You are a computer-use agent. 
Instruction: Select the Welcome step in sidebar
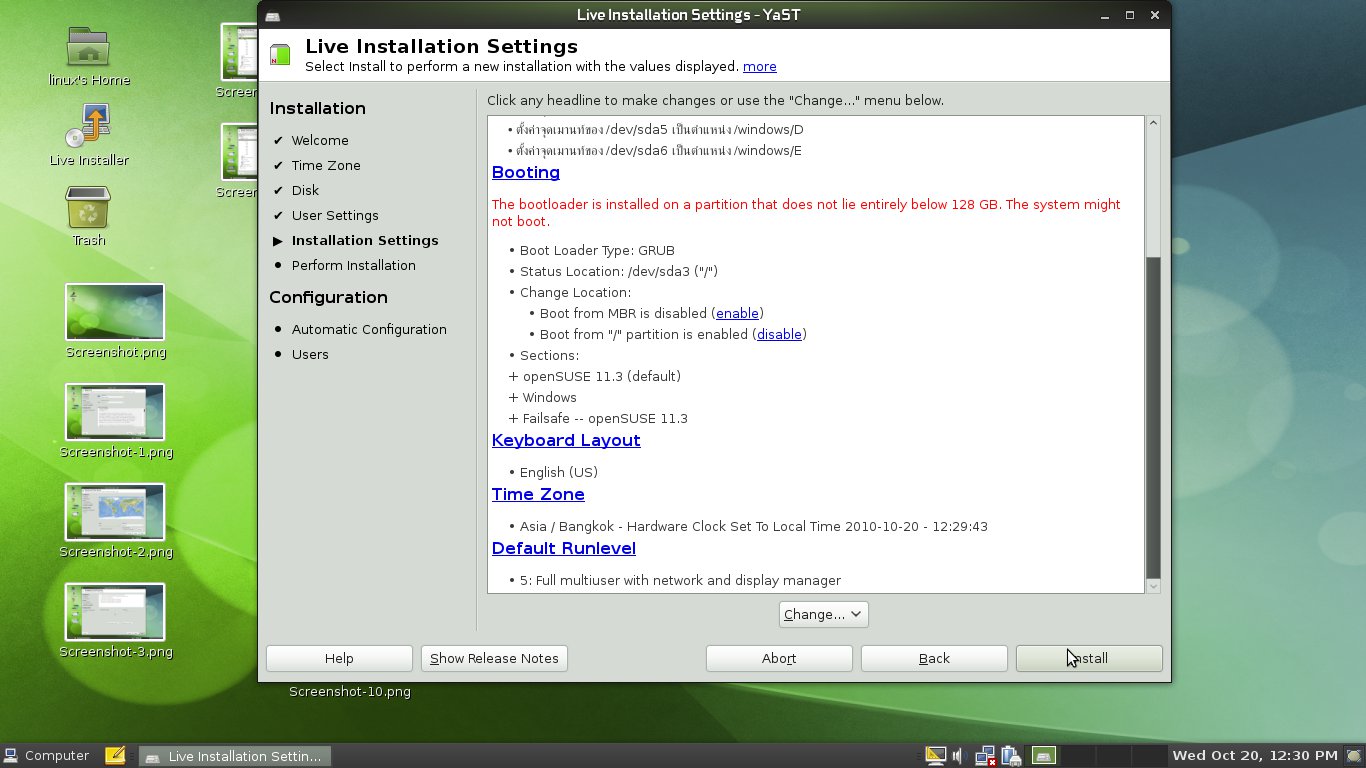pos(320,140)
